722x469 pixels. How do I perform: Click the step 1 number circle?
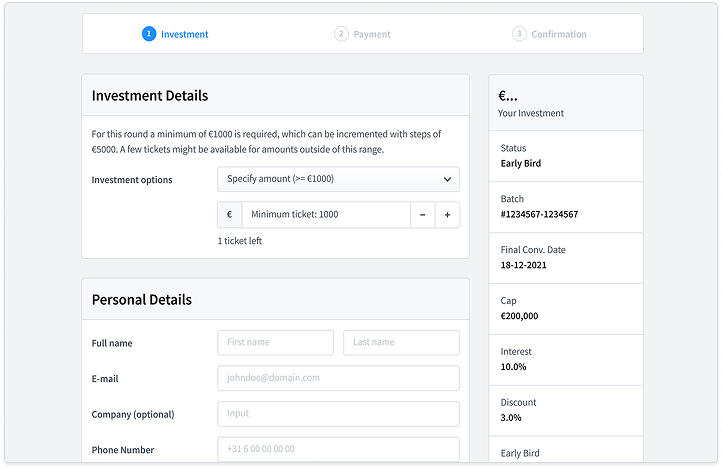149,34
